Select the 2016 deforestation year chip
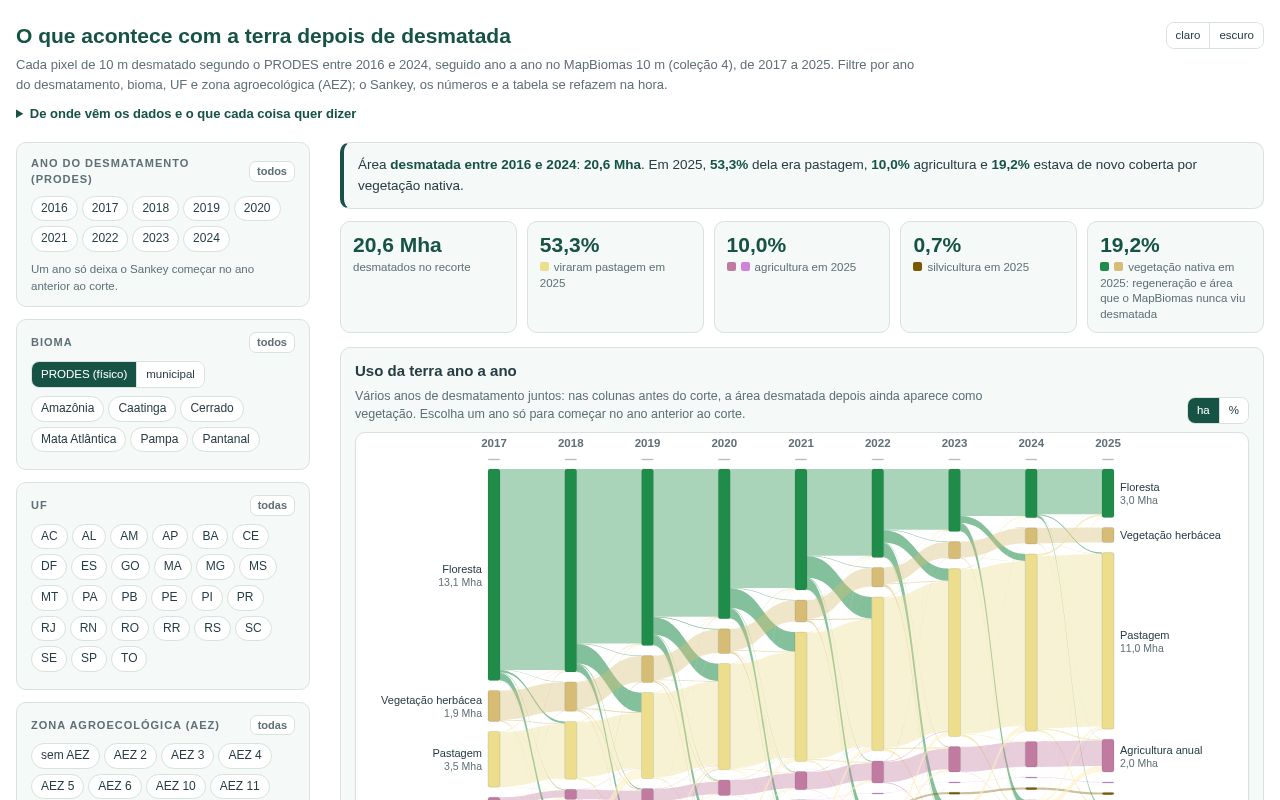 click(54, 208)
